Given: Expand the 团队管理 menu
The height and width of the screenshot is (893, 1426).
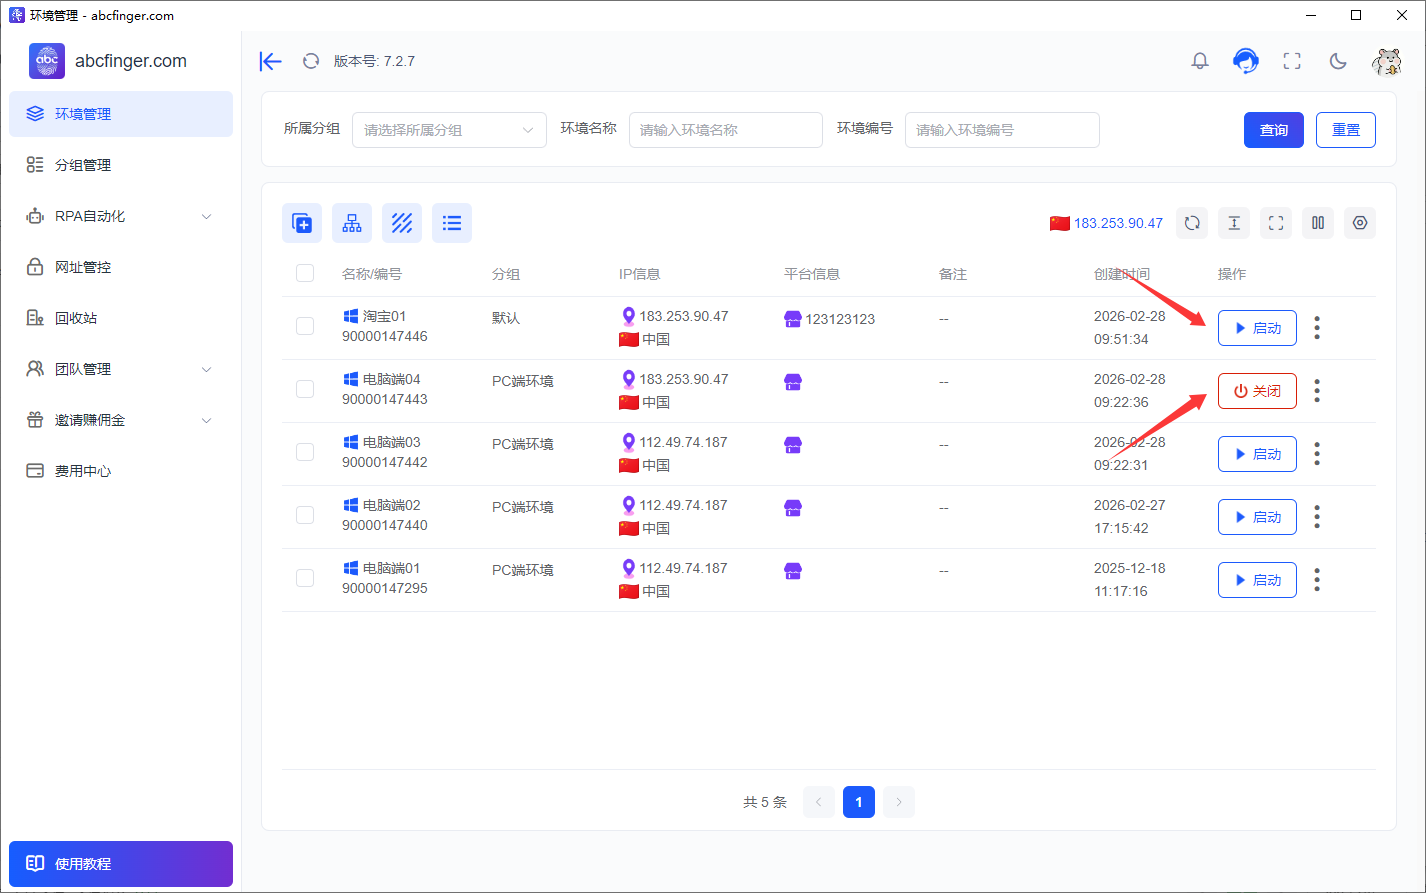Looking at the screenshot, I should (x=121, y=369).
